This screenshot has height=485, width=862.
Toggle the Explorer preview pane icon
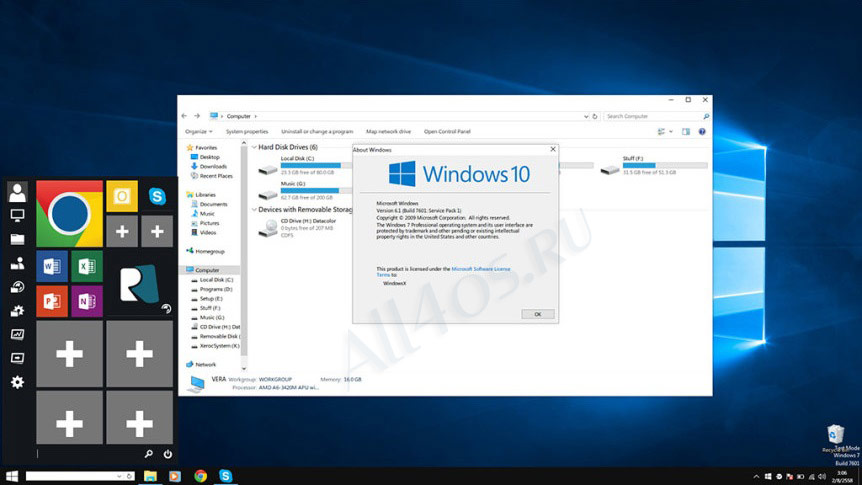(686, 131)
